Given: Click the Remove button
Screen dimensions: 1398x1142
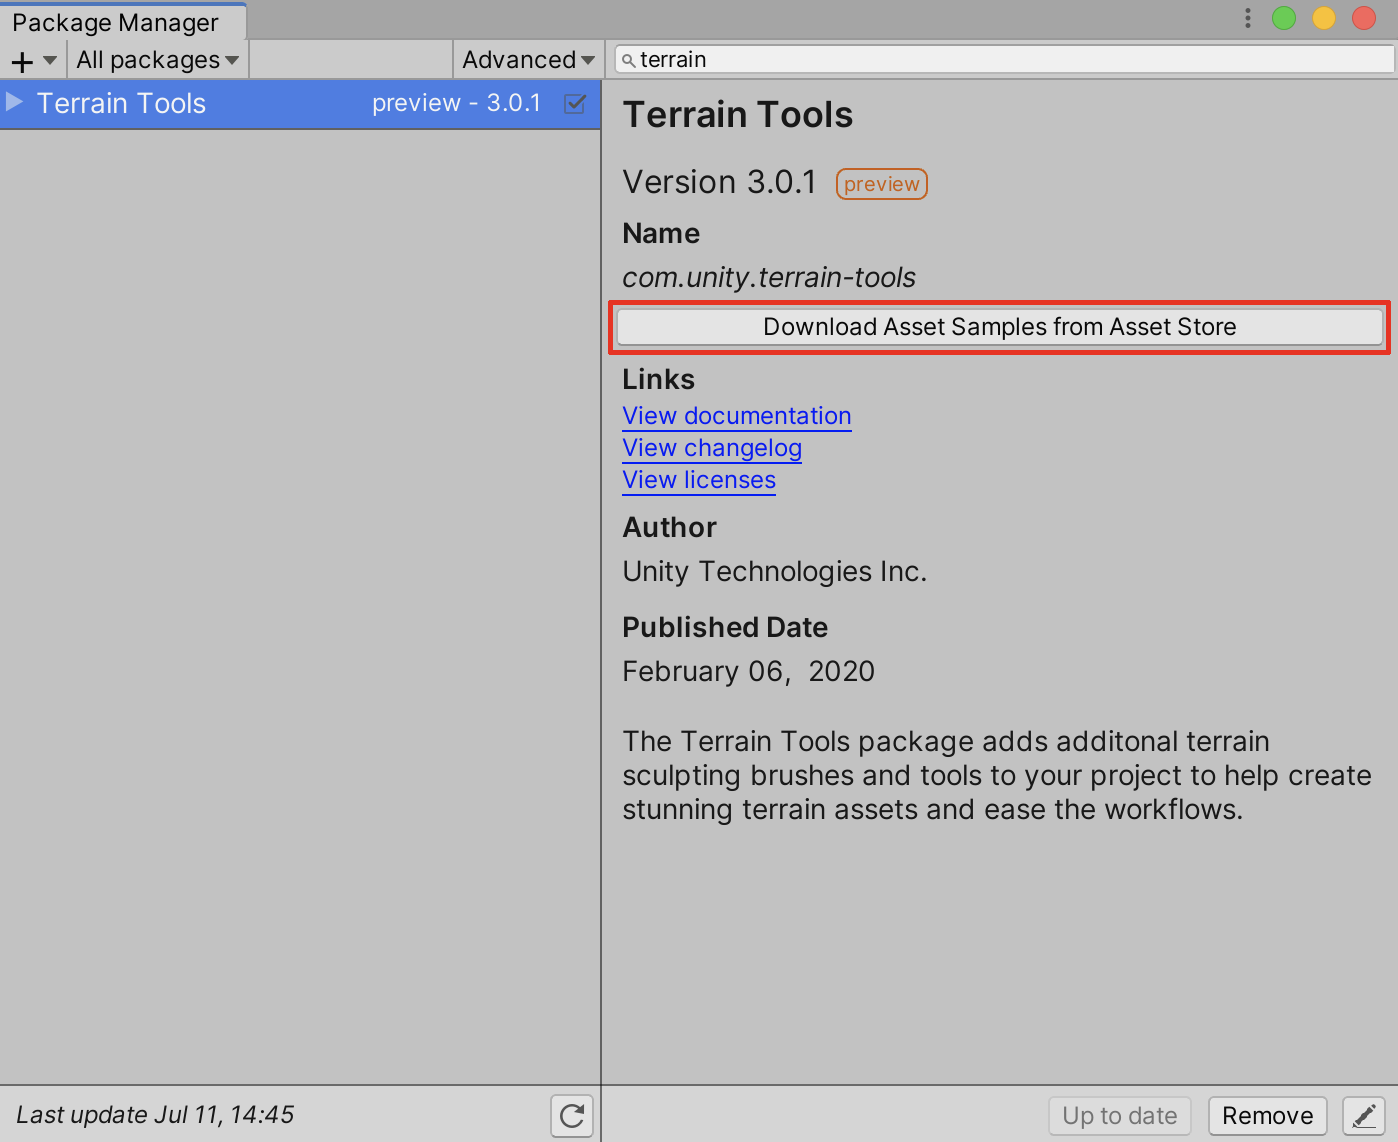Looking at the screenshot, I should 1268,1116.
